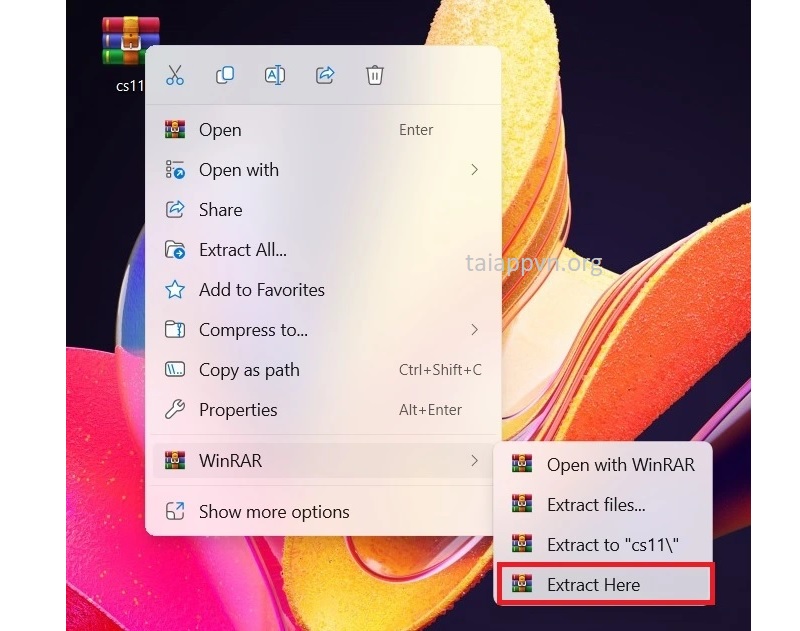The width and height of the screenshot is (800, 631).
Task: Click the Cut scissors icon
Action: (175, 75)
